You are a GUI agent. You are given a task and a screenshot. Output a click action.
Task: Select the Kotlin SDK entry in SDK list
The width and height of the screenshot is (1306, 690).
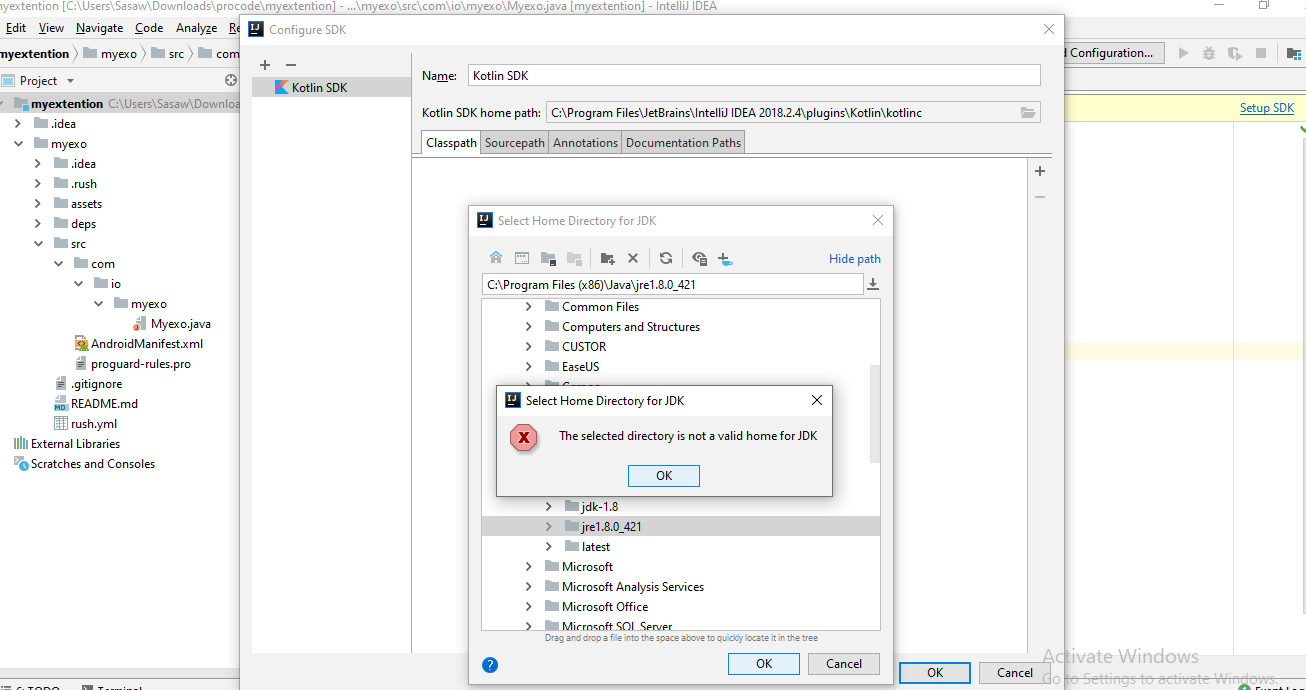point(331,88)
